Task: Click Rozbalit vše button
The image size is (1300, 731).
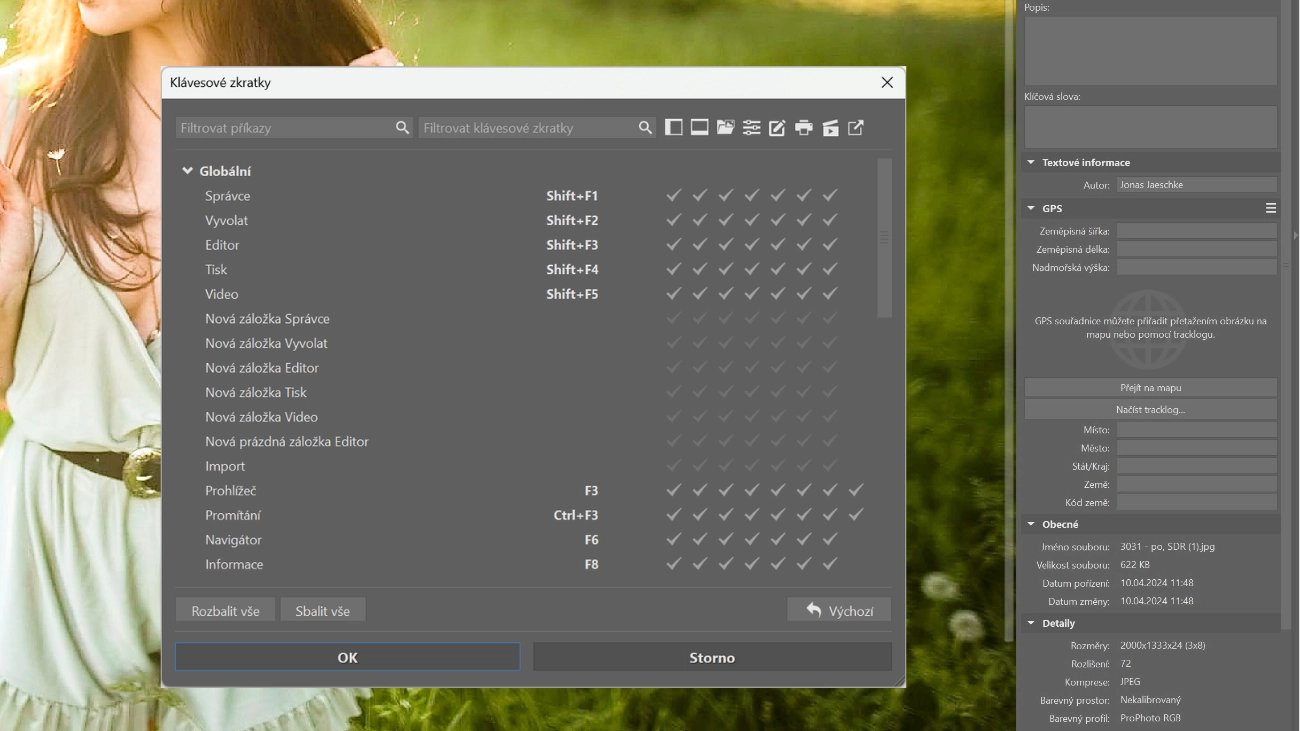Action: [225, 610]
